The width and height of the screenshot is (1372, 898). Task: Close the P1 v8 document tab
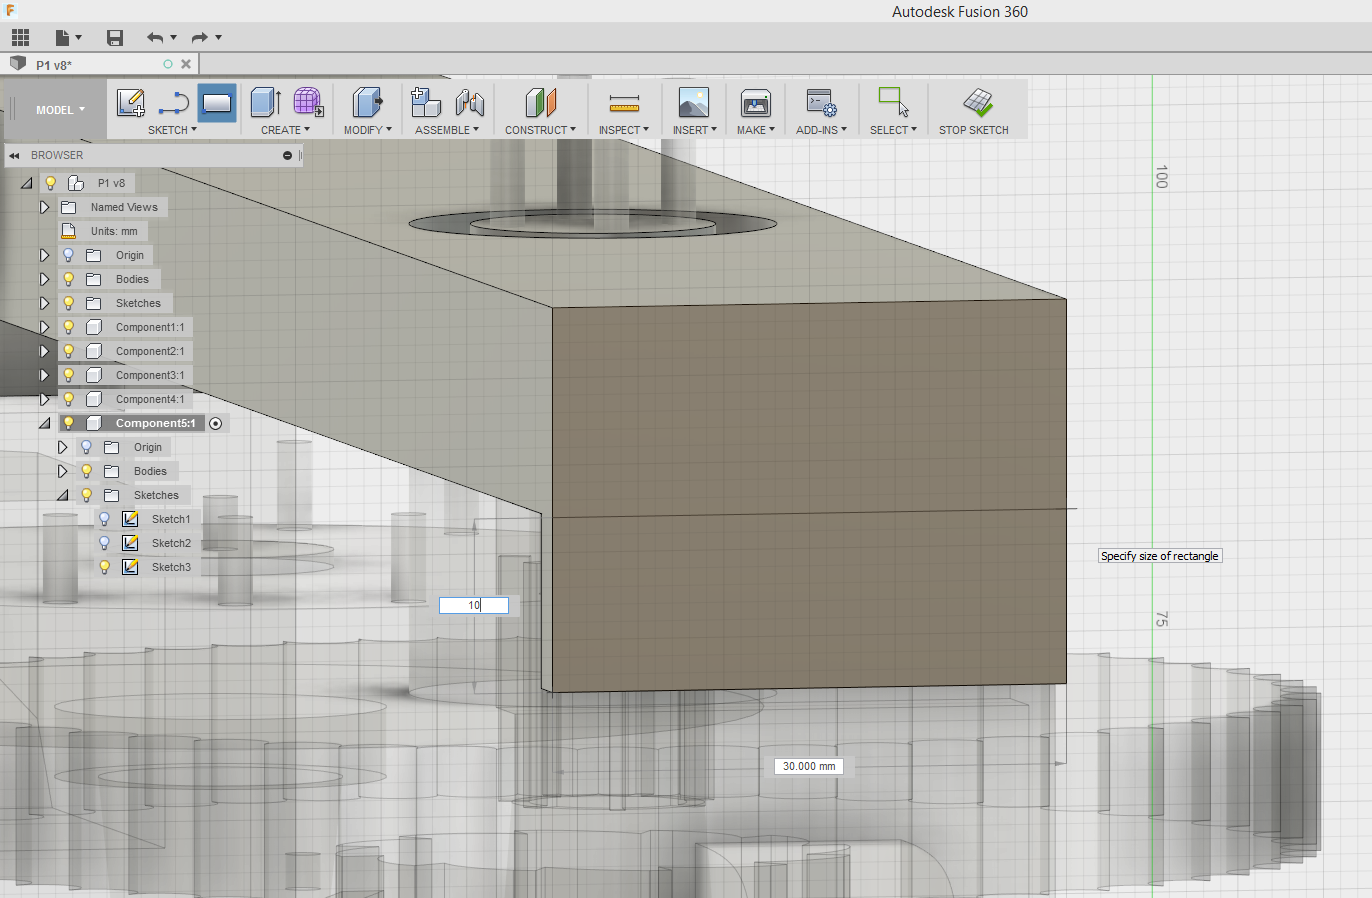point(186,64)
